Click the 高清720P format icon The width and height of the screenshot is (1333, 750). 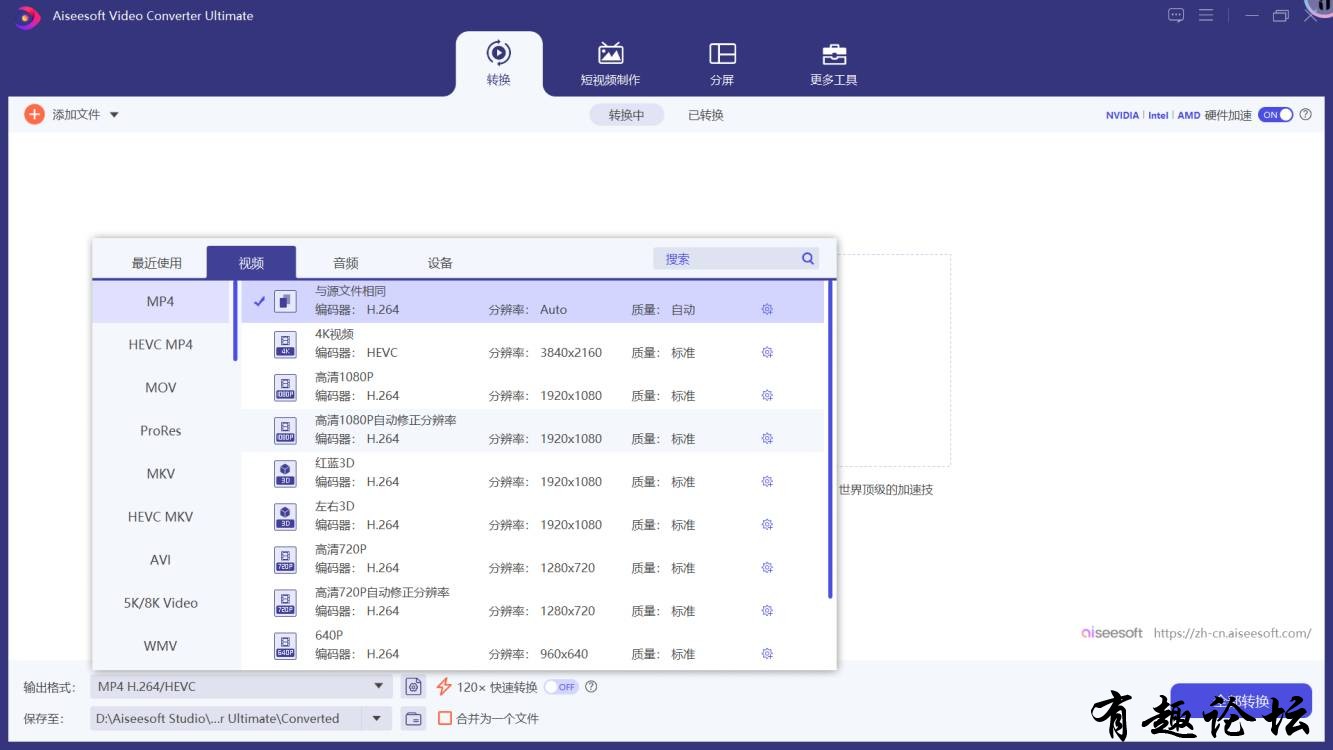pos(285,560)
